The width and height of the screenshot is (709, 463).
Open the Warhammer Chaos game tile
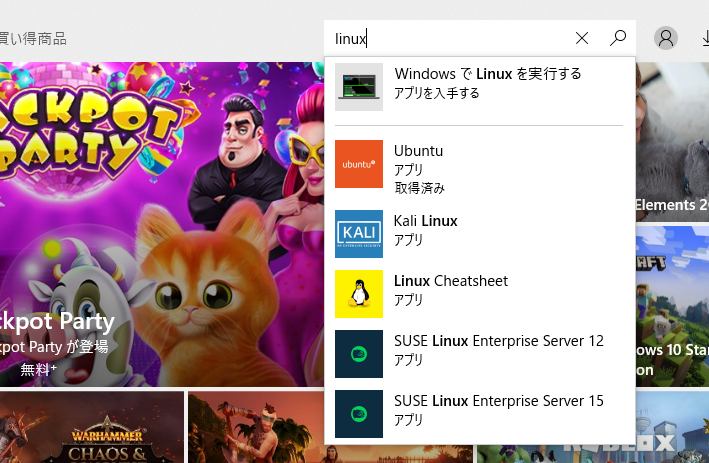pyautogui.click(x=92, y=427)
